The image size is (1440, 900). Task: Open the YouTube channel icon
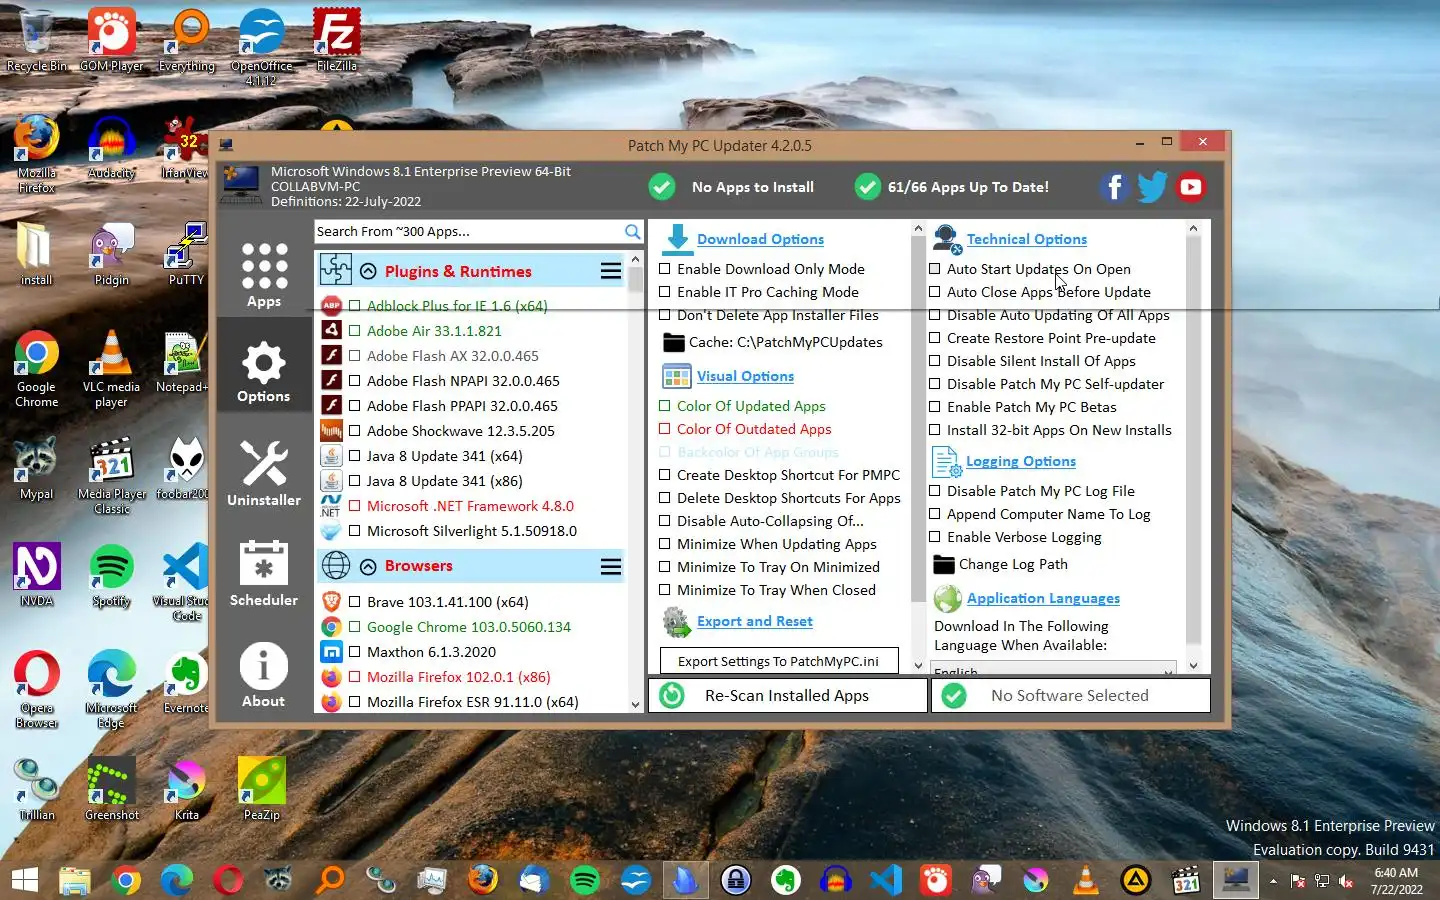point(1190,187)
